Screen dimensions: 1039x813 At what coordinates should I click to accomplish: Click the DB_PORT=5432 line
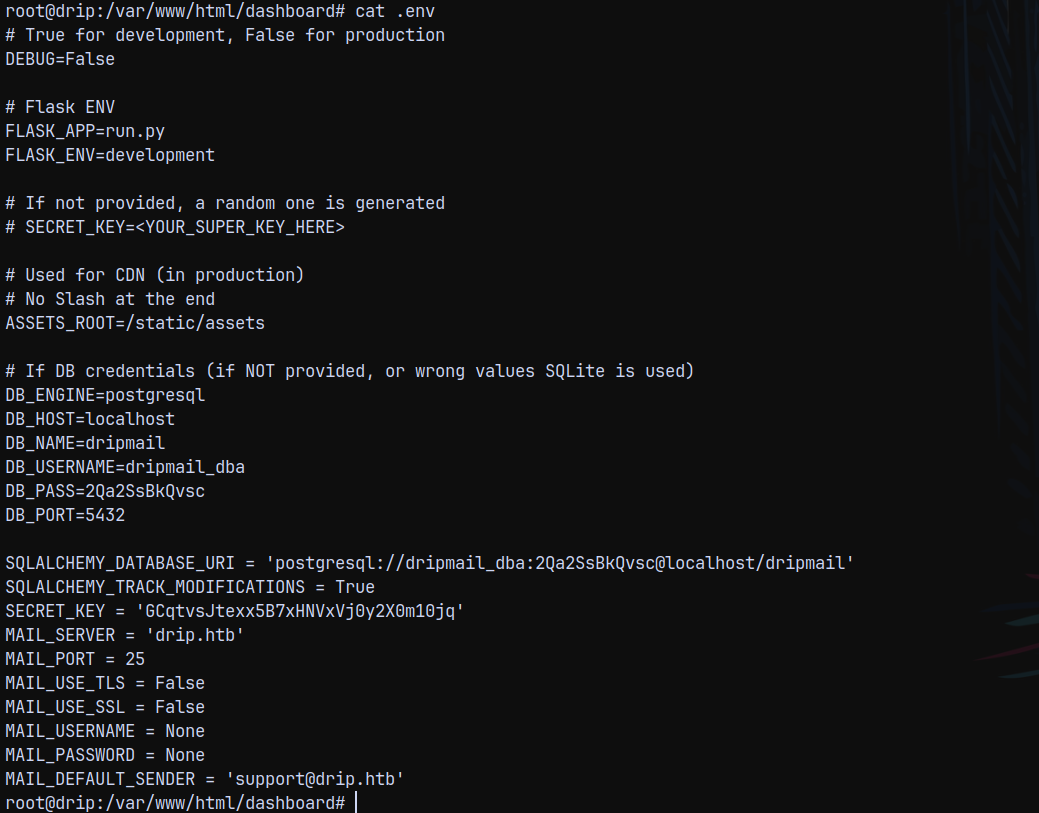click(x=65, y=515)
